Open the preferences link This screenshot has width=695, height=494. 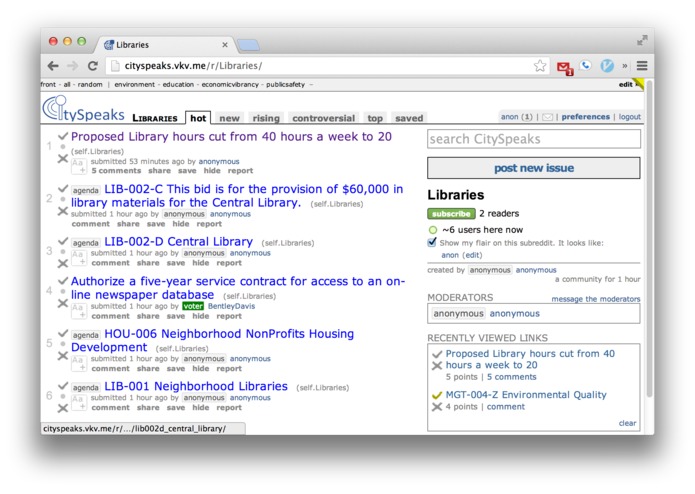click(586, 117)
